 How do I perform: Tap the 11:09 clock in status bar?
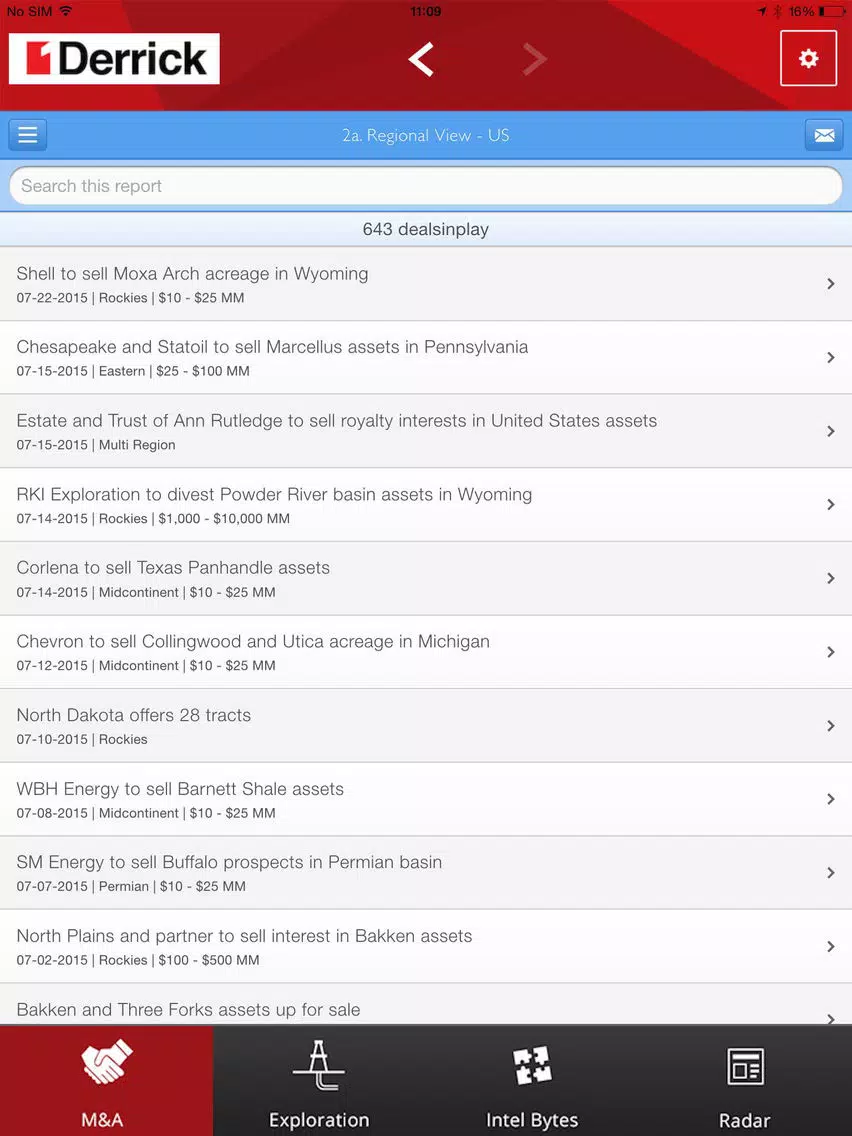425,12
